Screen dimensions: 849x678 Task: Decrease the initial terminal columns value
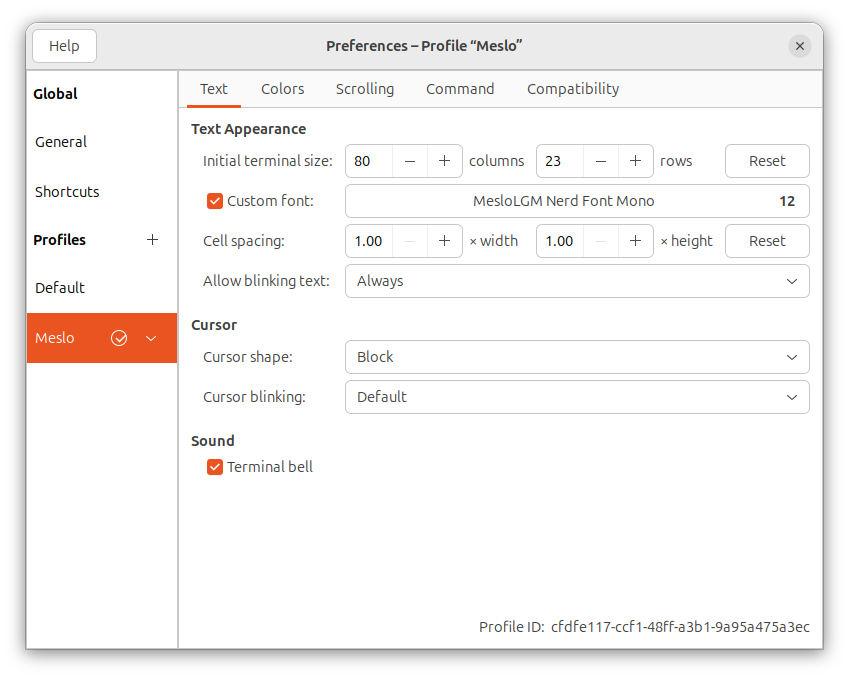(x=410, y=161)
